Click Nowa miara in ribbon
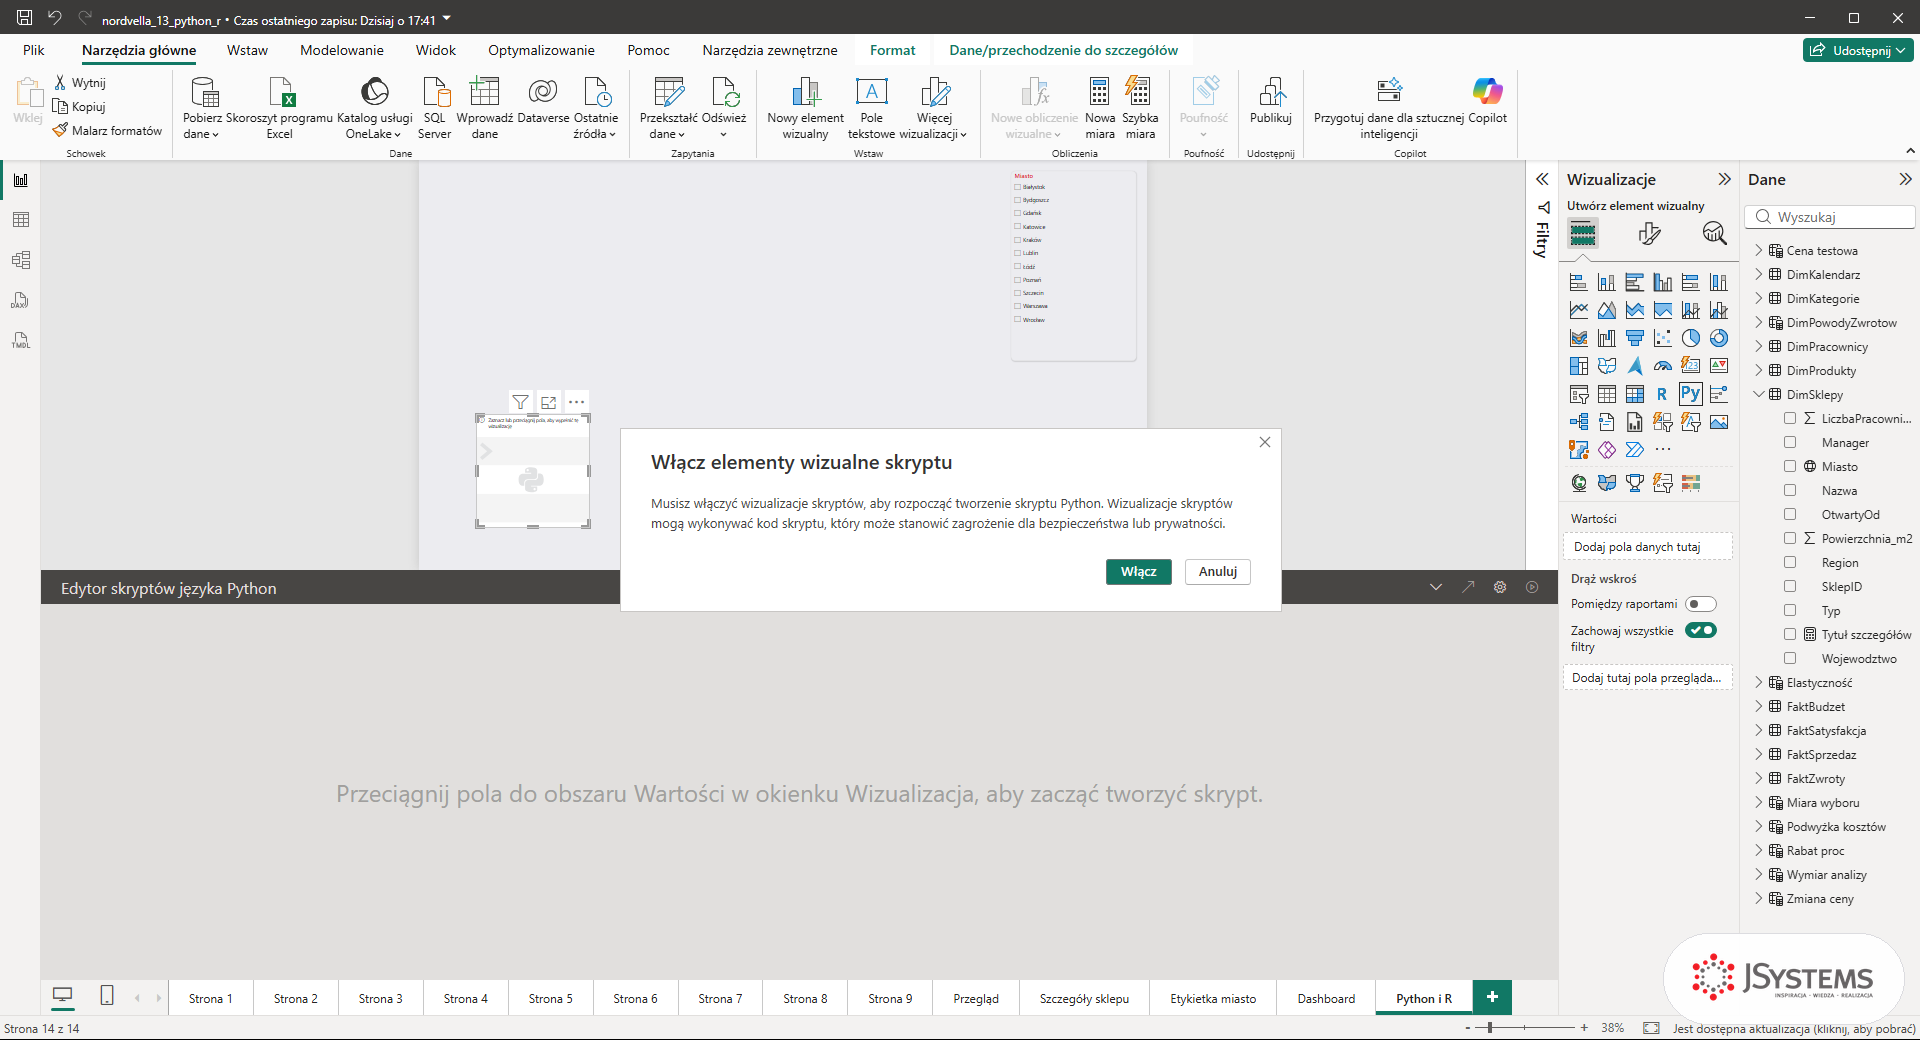Viewport: 1920px width, 1040px height. click(x=1100, y=108)
